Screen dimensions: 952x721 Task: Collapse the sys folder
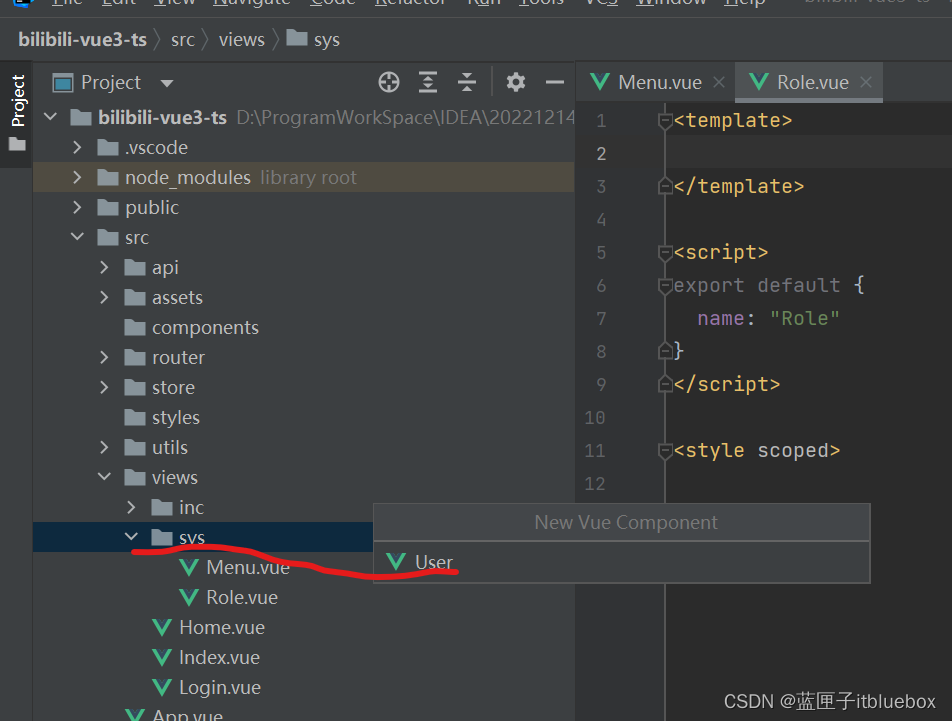coord(131,537)
